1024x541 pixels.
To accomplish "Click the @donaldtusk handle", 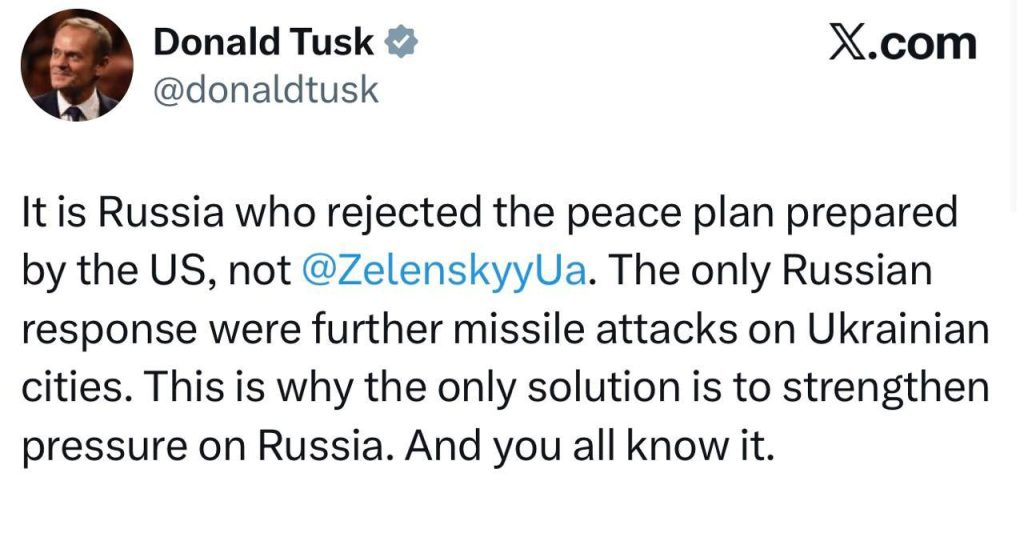I will tap(266, 90).
